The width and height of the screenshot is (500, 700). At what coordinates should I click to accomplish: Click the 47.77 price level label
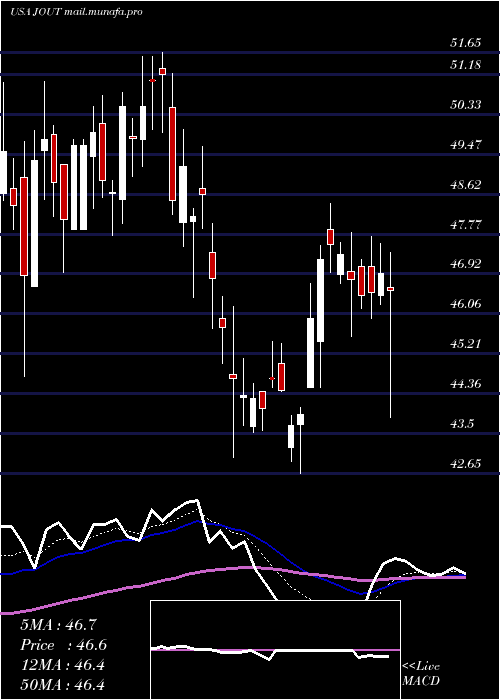[465, 224]
